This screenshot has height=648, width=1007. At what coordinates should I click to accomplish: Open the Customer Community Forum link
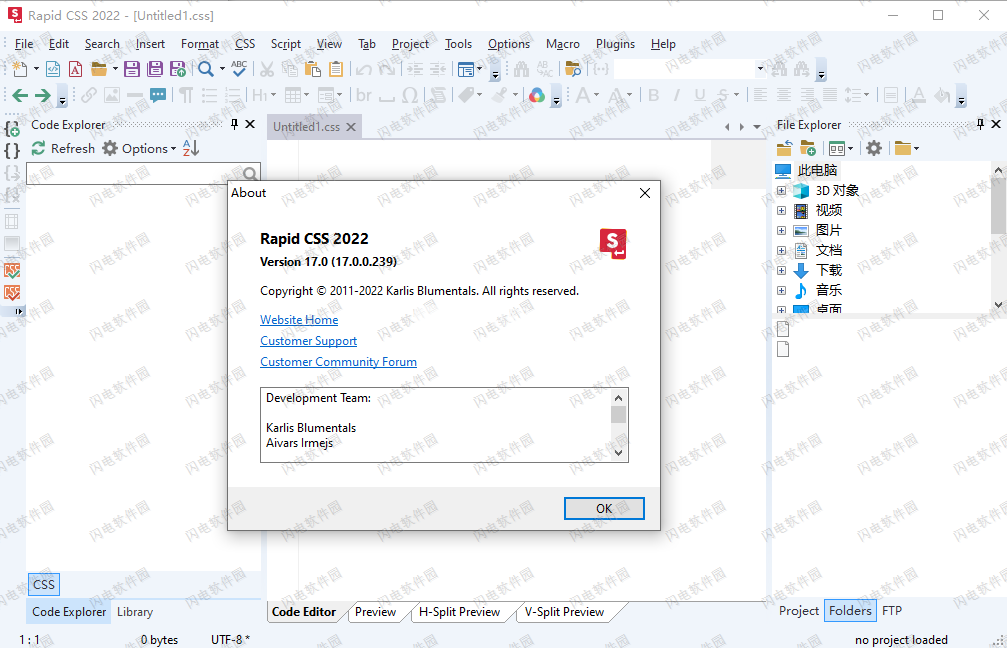coord(338,362)
